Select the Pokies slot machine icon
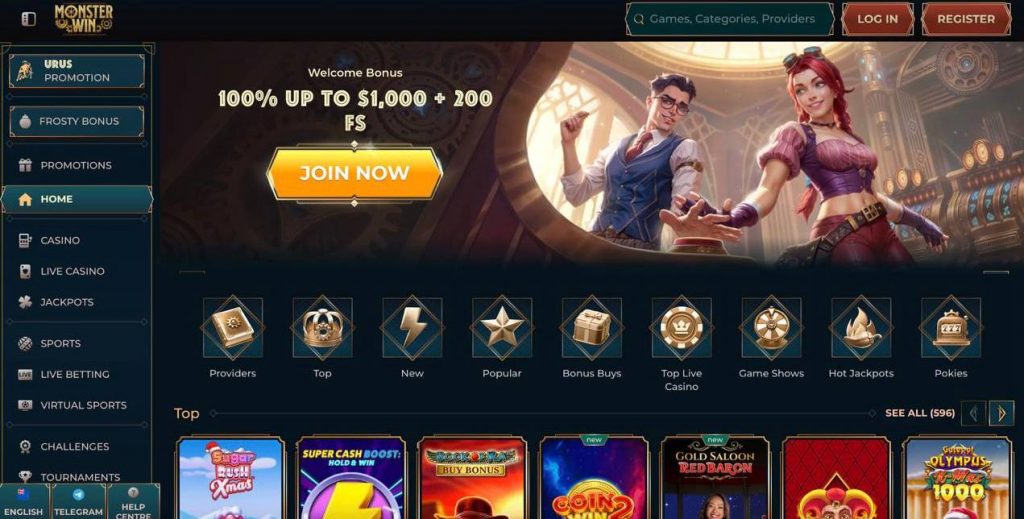1024x519 pixels. tap(951, 328)
